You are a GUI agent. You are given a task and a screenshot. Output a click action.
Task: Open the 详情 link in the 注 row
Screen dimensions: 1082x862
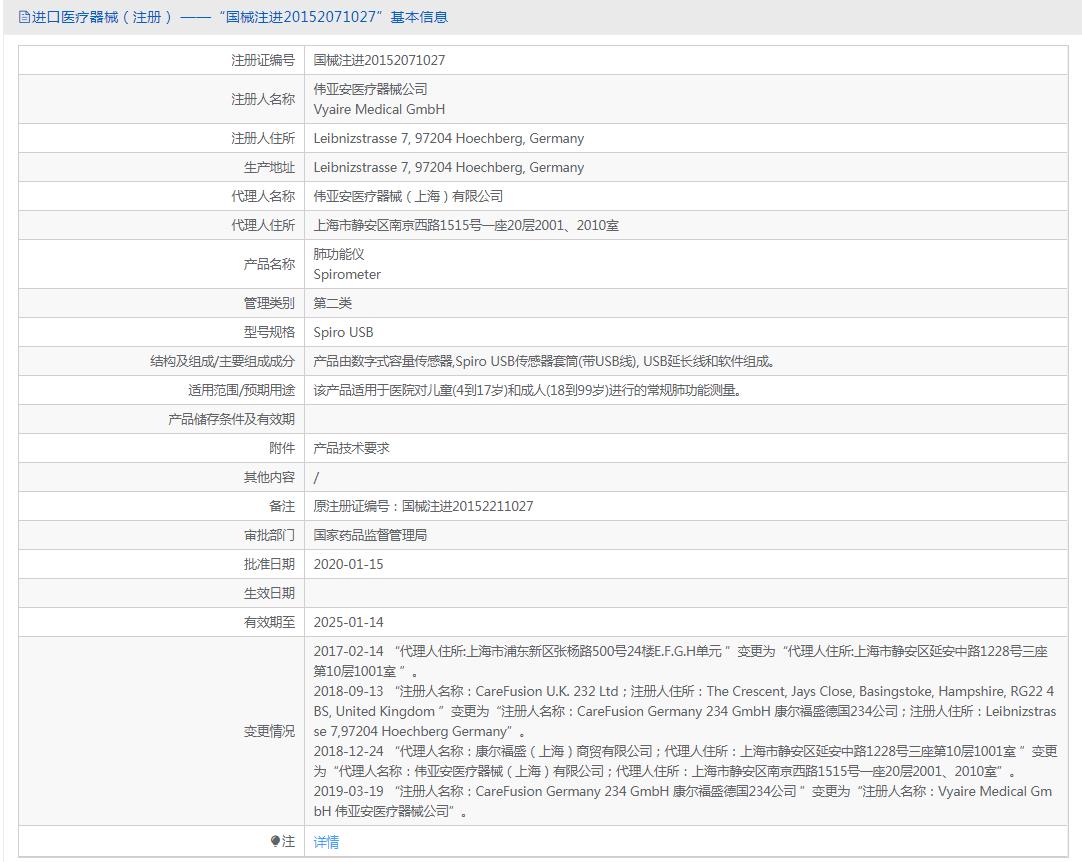[326, 841]
